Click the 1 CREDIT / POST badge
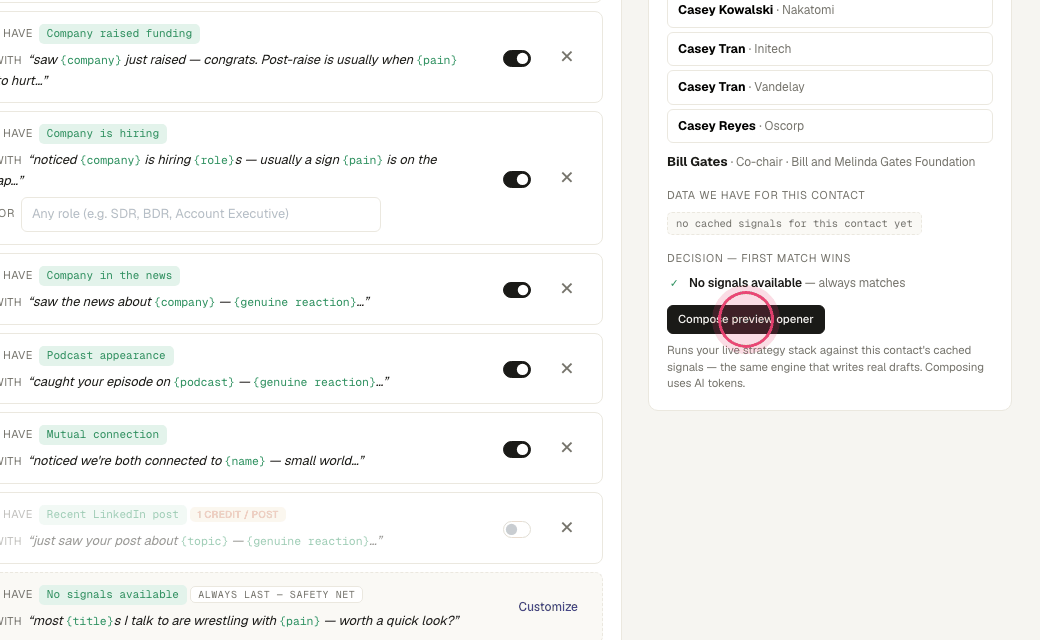Screen dimensions: 1040x640 coord(237,515)
